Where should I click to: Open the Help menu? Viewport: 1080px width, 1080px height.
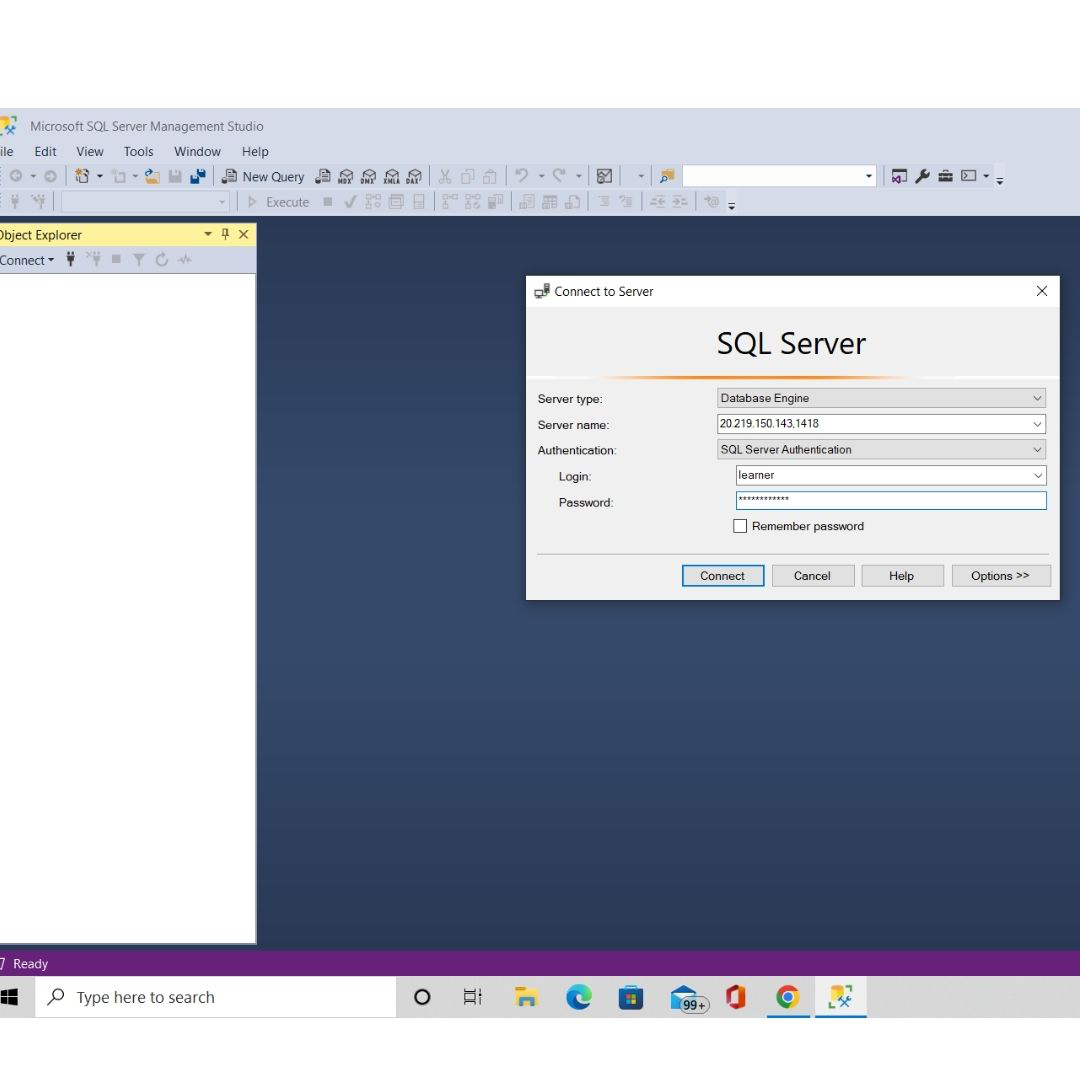tap(255, 152)
